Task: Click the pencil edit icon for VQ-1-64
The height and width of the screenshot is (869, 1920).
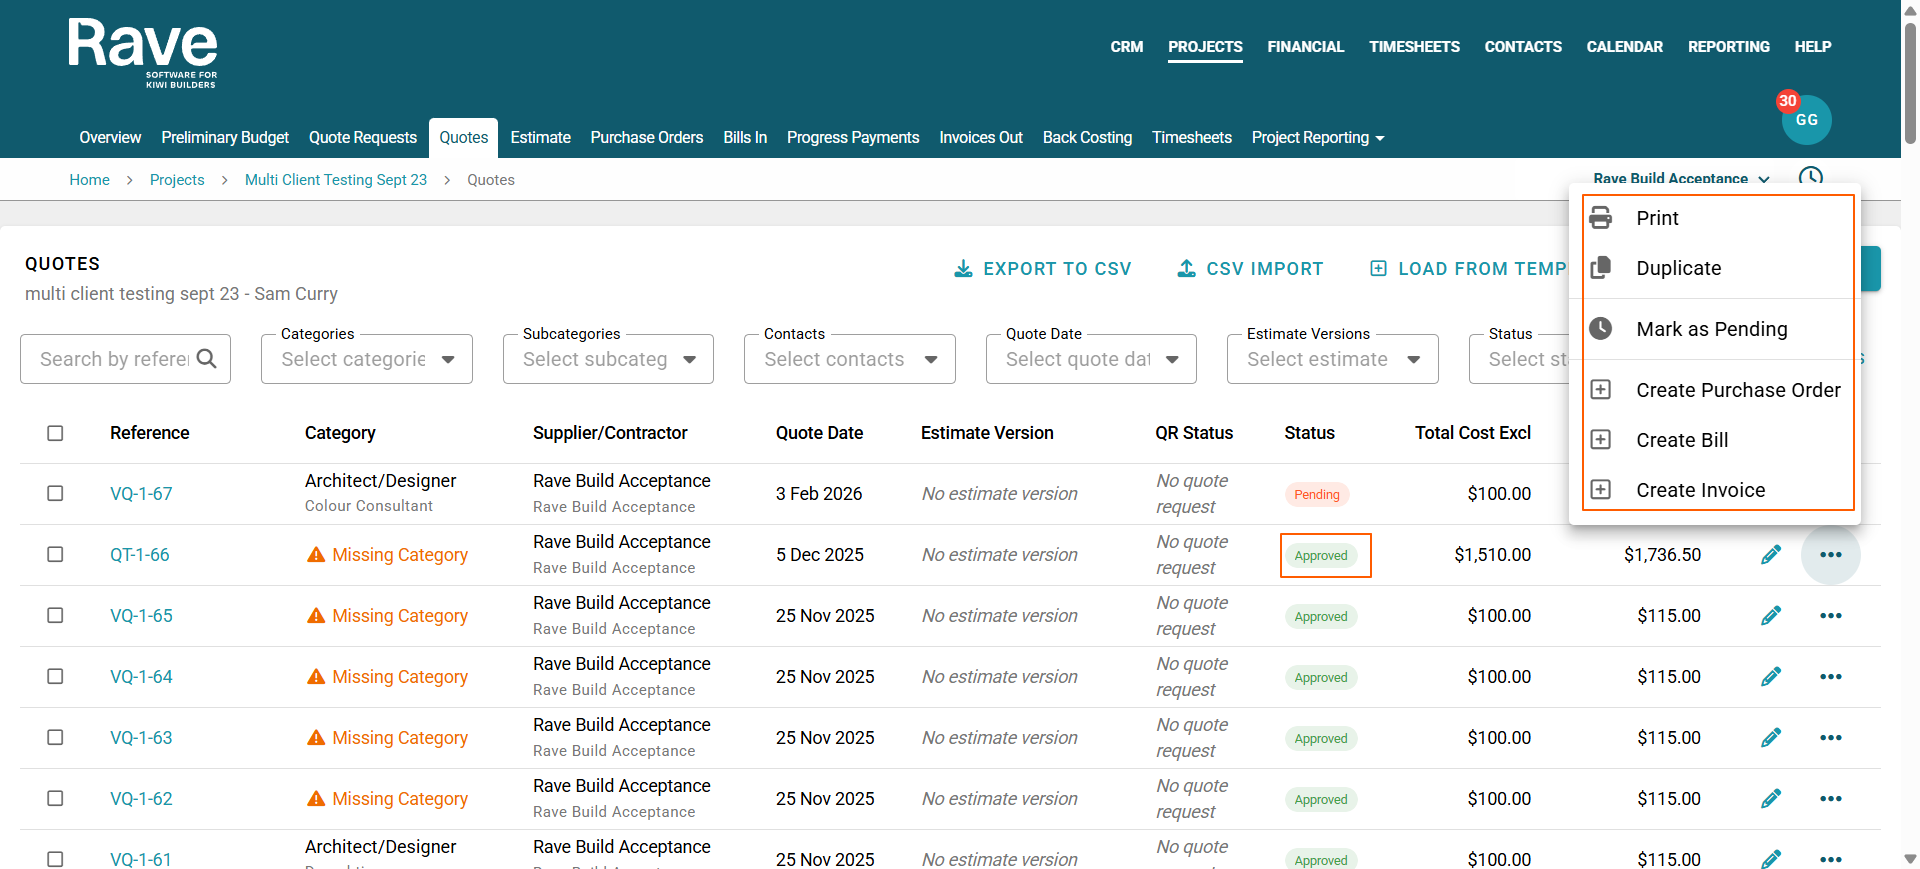Action: click(x=1770, y=677)
